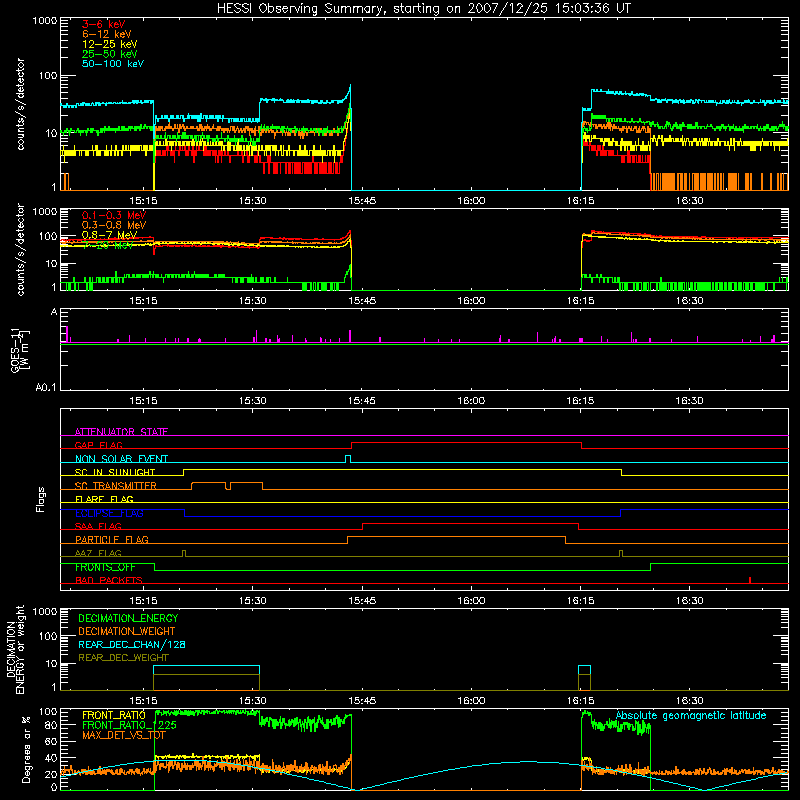Image resolution: width=800 pixels, height=800 pixels.
Task: Click the A0.1 tick on GOES panel
Action: tap(46, 387)
